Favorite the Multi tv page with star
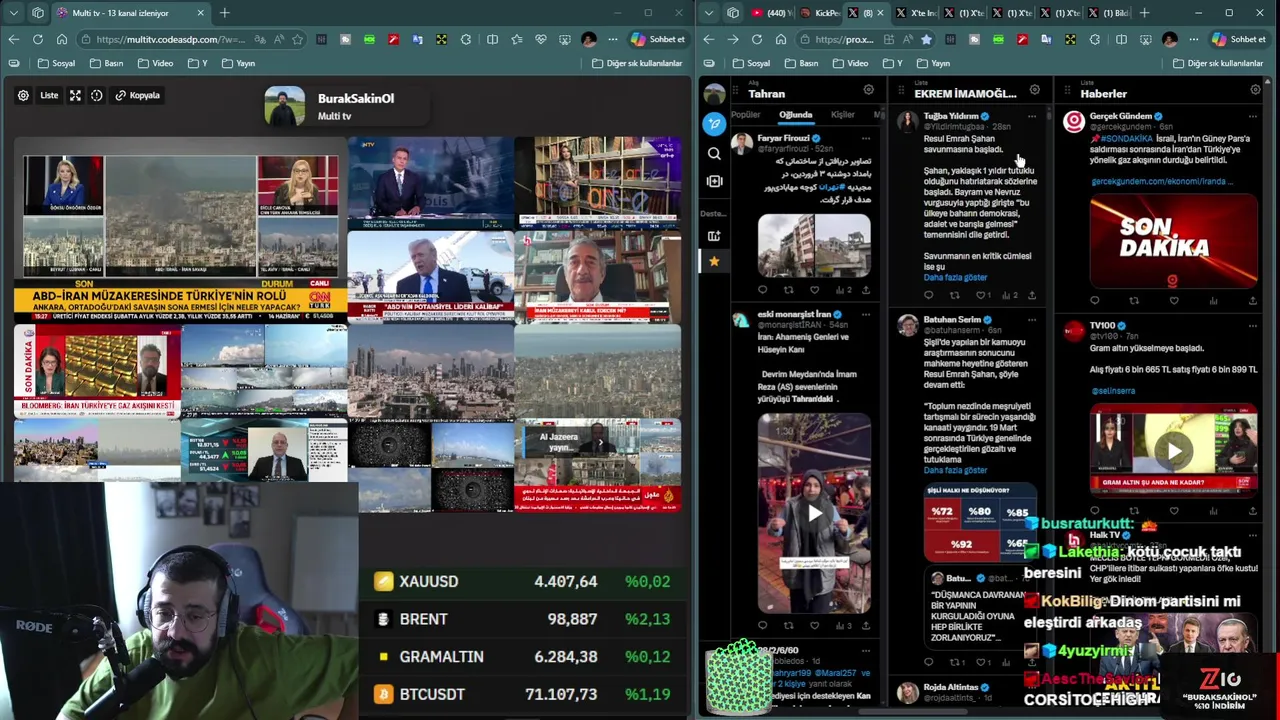Viewport: 1280px width, 720px height. coord(297,39)
